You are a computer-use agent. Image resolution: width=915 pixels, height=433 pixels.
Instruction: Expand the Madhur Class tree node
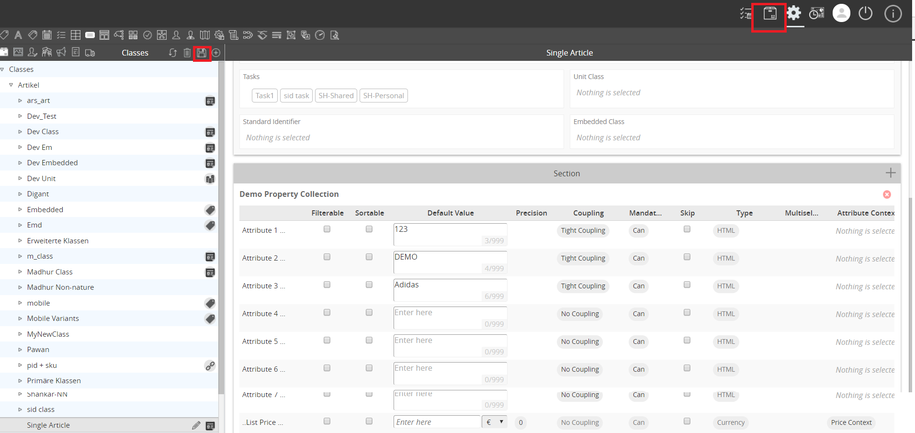(20, 272)
